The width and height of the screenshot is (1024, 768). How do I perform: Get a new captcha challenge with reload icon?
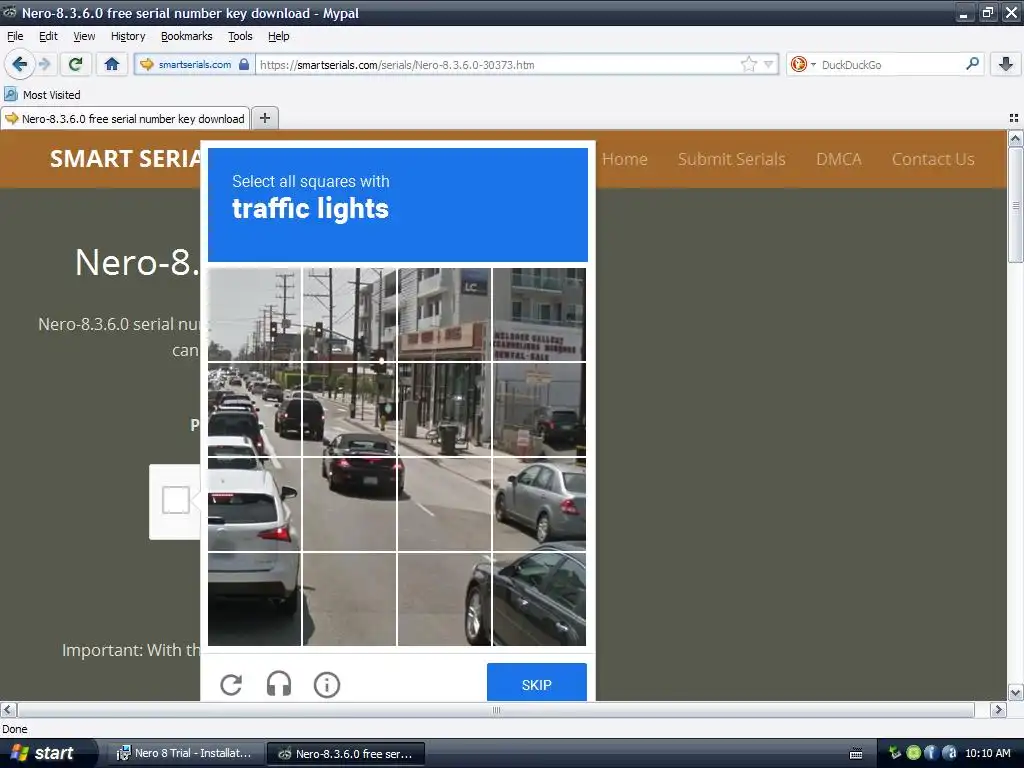[x=231, y=684]
